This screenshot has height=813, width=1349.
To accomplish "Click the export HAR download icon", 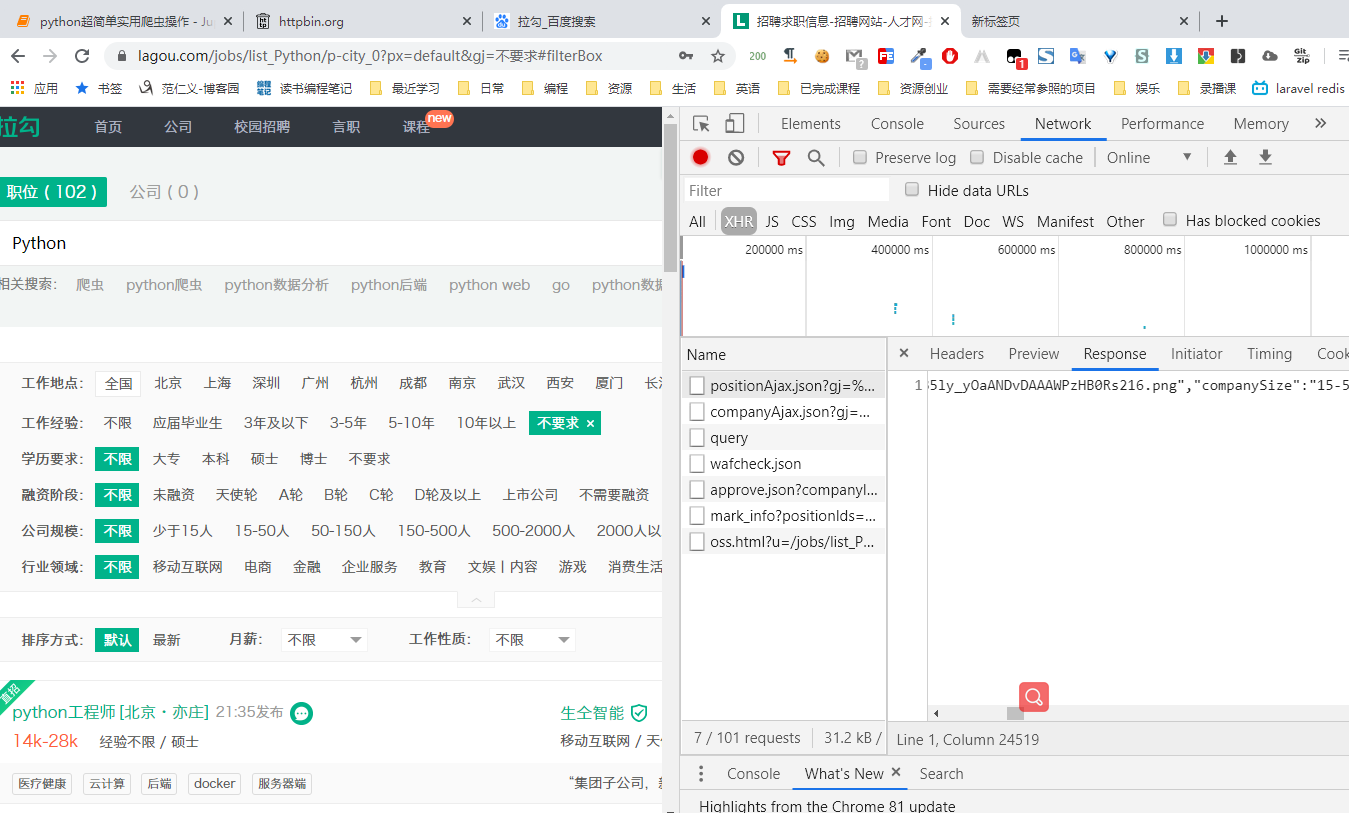I will pyautogui.click(x=1265, y=157).
